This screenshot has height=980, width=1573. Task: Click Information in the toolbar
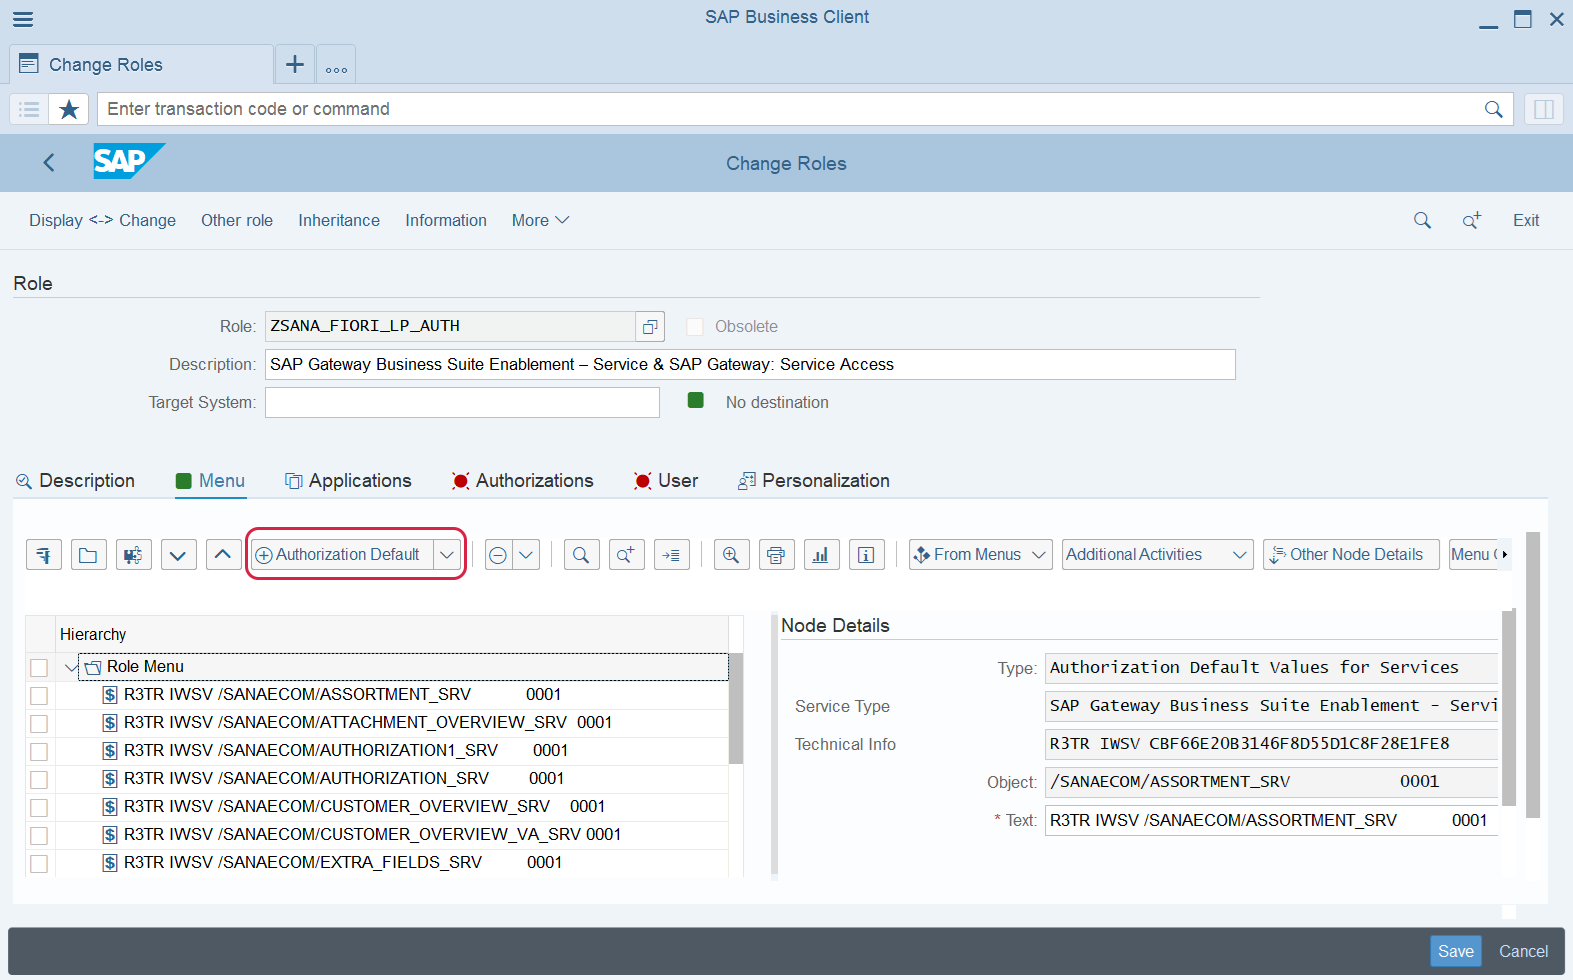[x=446, y=220]
